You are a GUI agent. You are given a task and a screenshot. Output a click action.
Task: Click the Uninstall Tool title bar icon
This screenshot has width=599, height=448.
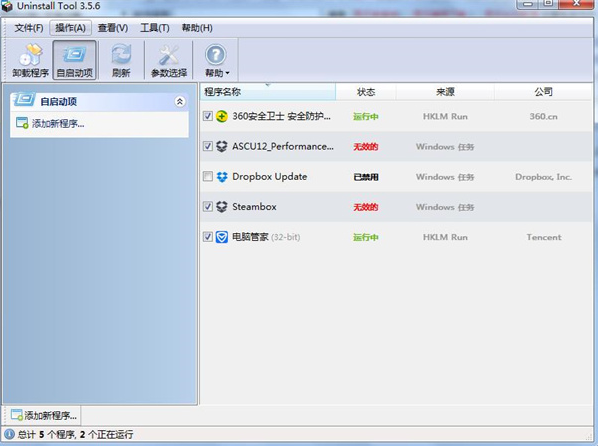[x=7, y=6]
